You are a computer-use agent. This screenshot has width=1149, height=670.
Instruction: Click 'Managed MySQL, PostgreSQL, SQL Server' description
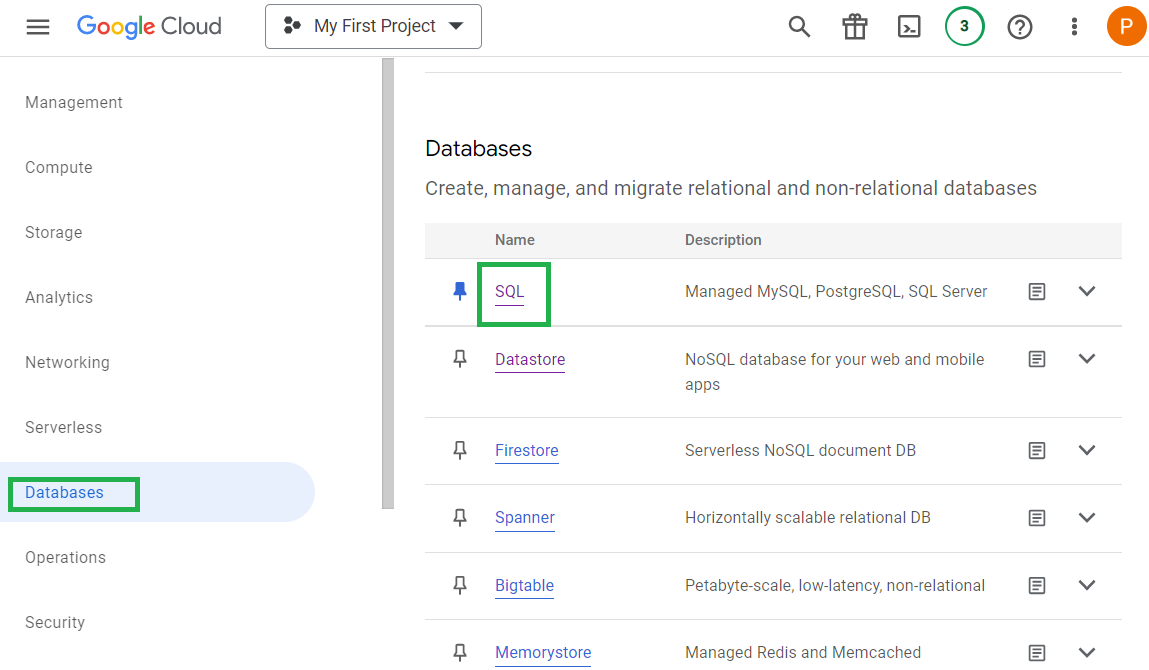point(836,292)
